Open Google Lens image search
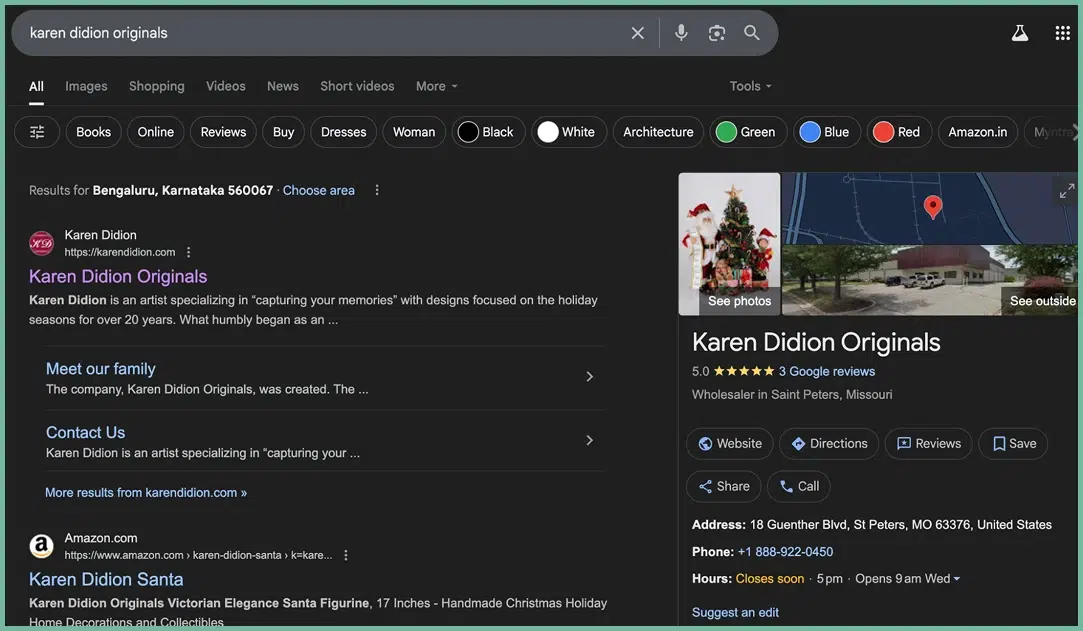Image resolution: width=1083 pixels, height=631 pixels. pyautogui.click(x=716, y=33)
